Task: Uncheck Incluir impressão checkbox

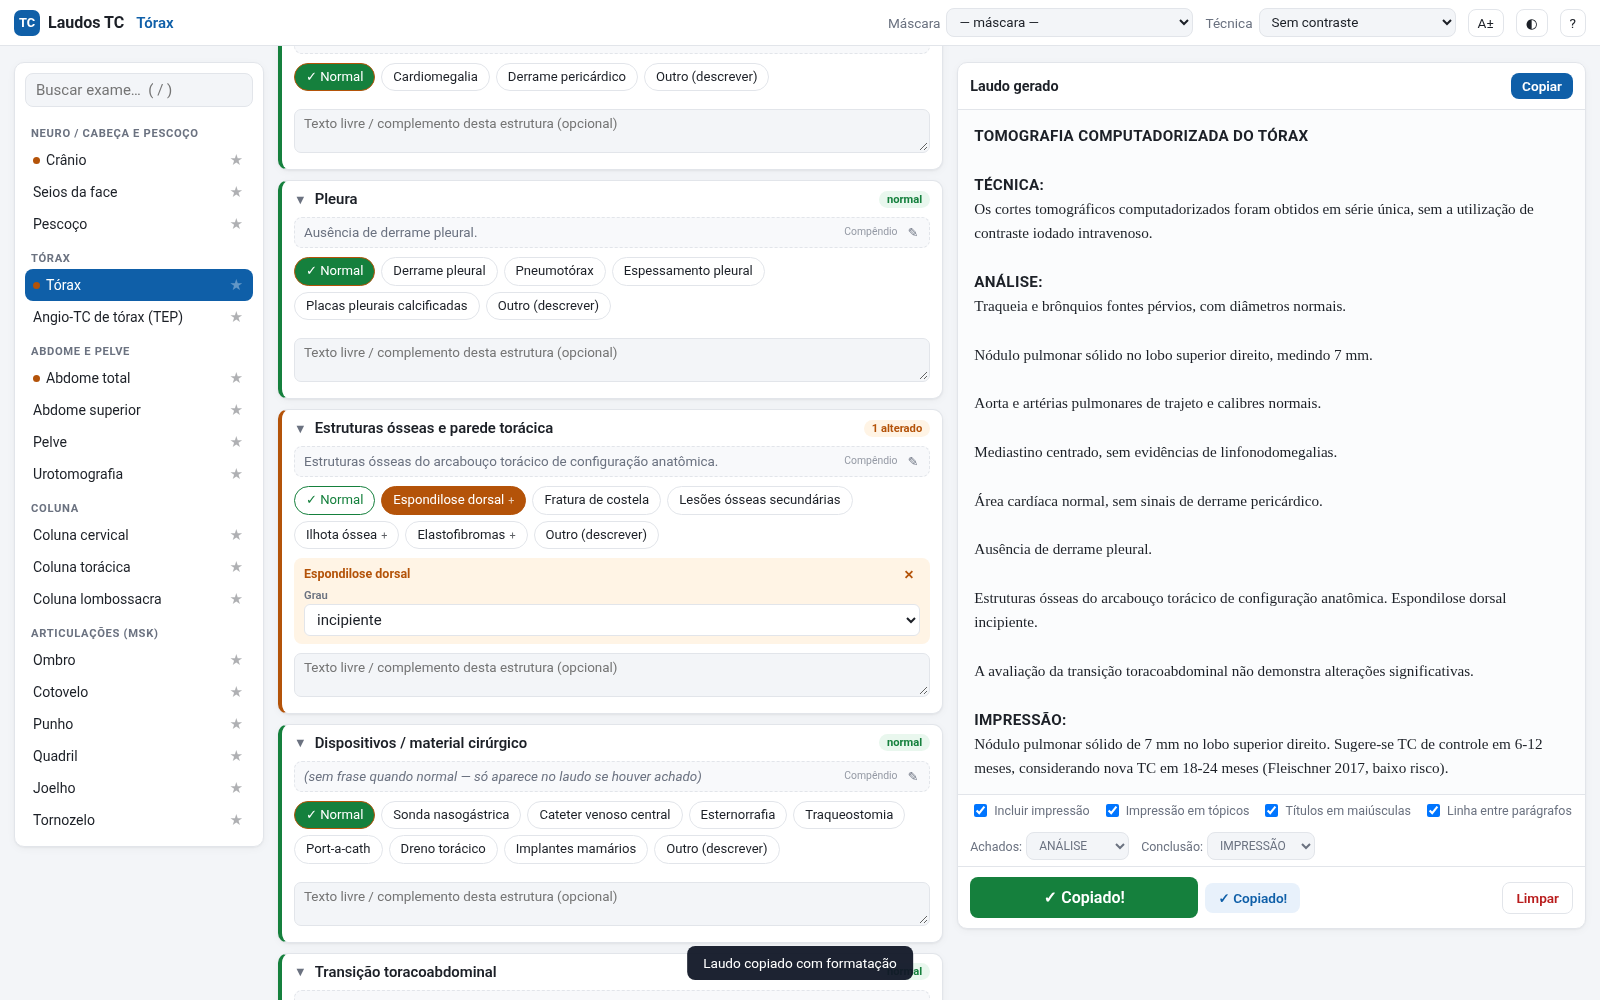Action: pos(980,811)
